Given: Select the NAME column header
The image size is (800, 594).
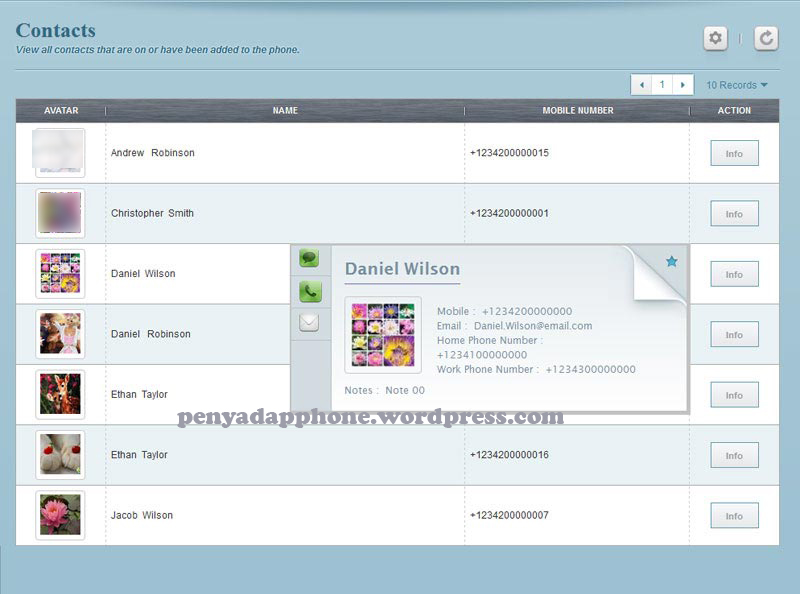Looking at the screenshot, I should click(285, 111).
